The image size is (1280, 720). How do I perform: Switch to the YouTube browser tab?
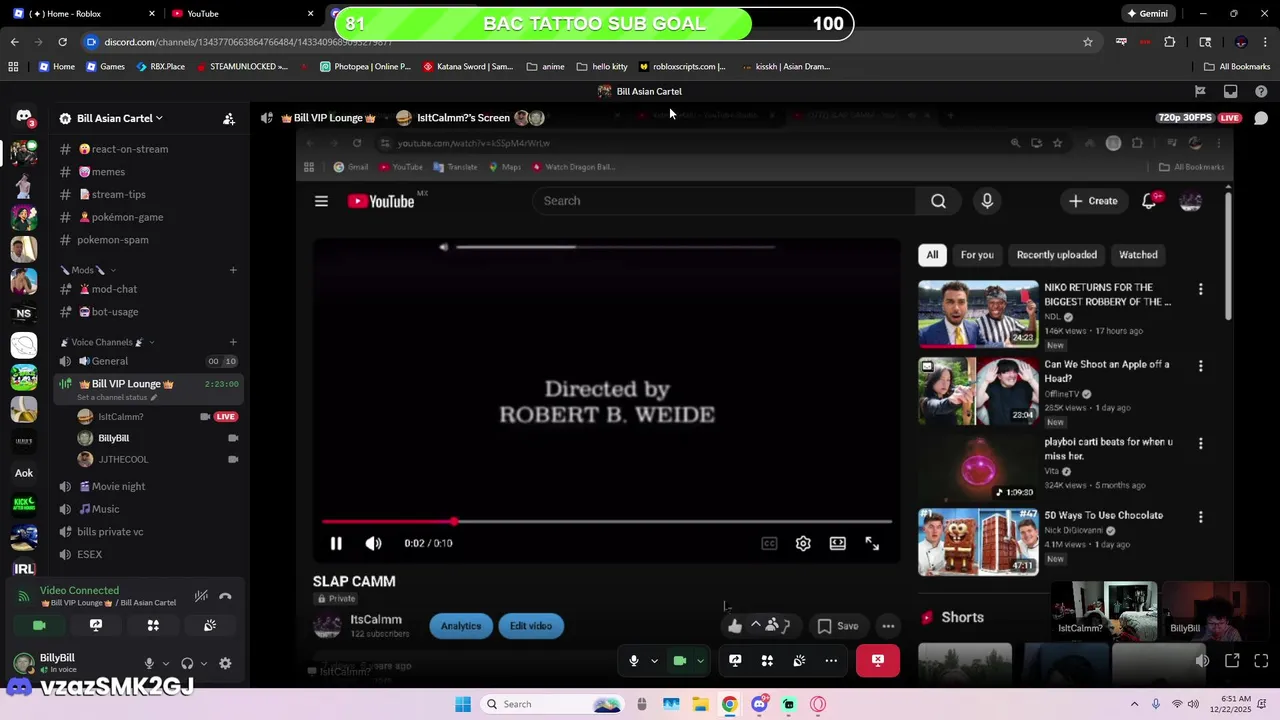242,13
